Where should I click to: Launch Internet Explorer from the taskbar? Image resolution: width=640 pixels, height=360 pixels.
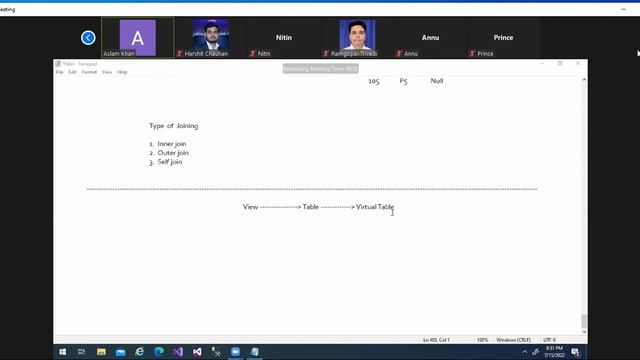click(x=140, y=352)
